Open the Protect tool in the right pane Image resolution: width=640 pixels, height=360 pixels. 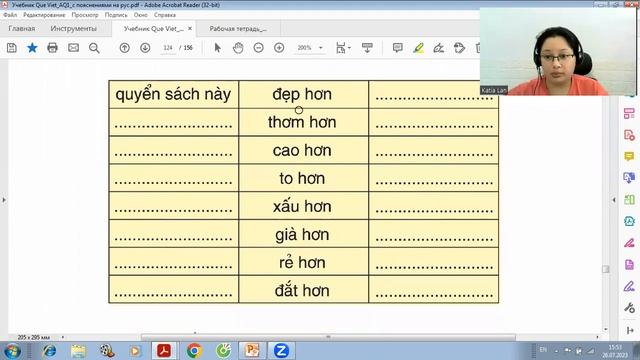[629, 221]
